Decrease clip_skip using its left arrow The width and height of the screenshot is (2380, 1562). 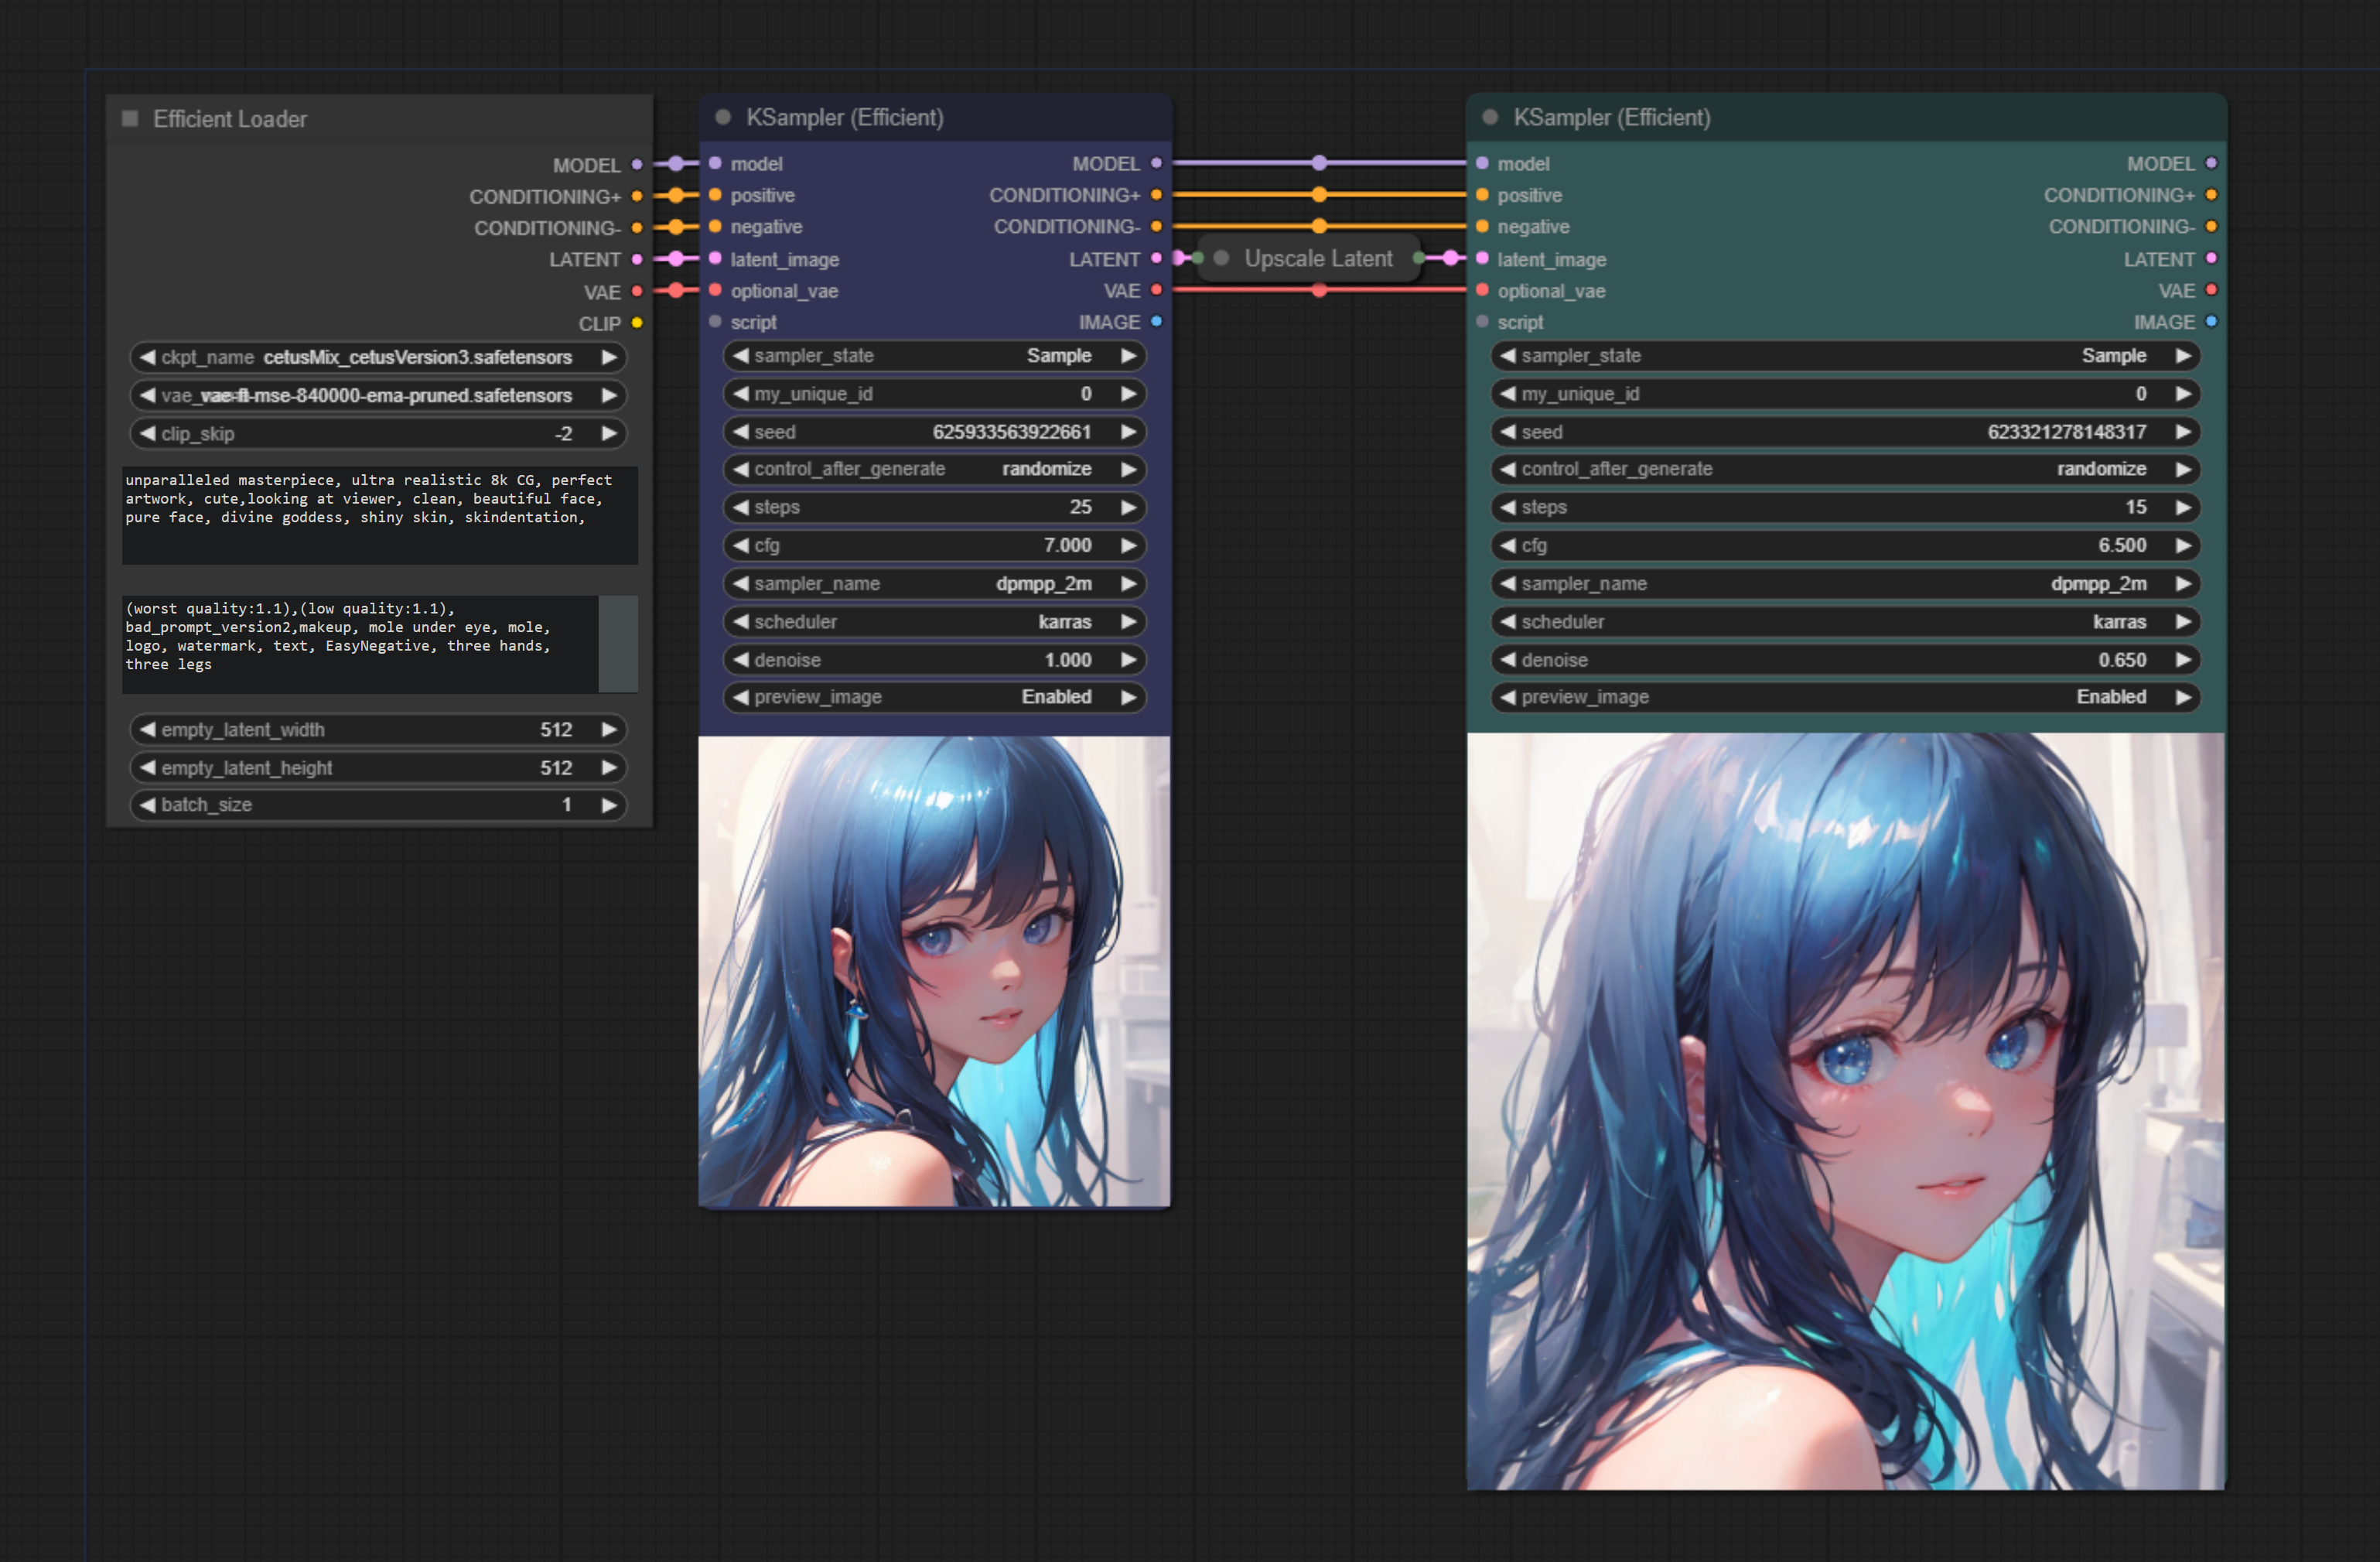[x=148, y=434]
